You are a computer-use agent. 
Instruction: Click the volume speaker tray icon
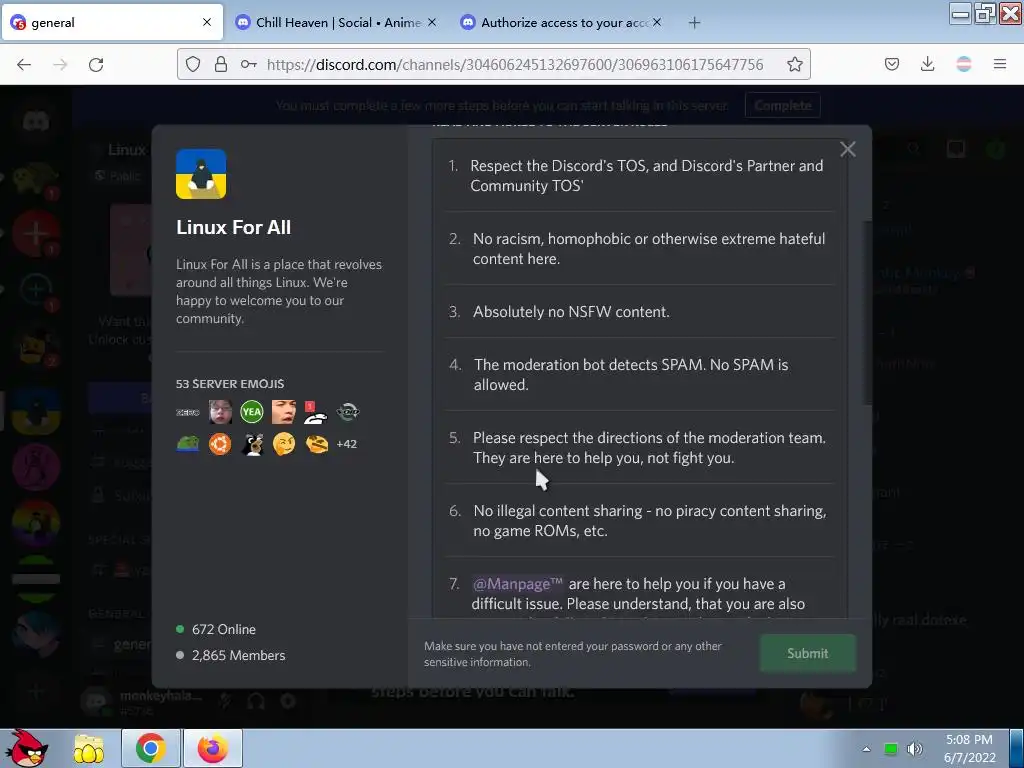[x=915, y=749]
